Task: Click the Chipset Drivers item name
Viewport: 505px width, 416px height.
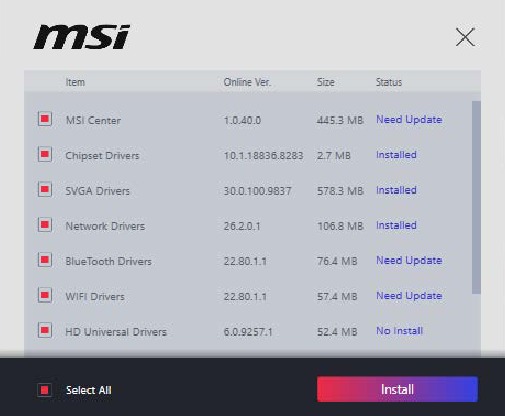Action: tap(102, 156)
